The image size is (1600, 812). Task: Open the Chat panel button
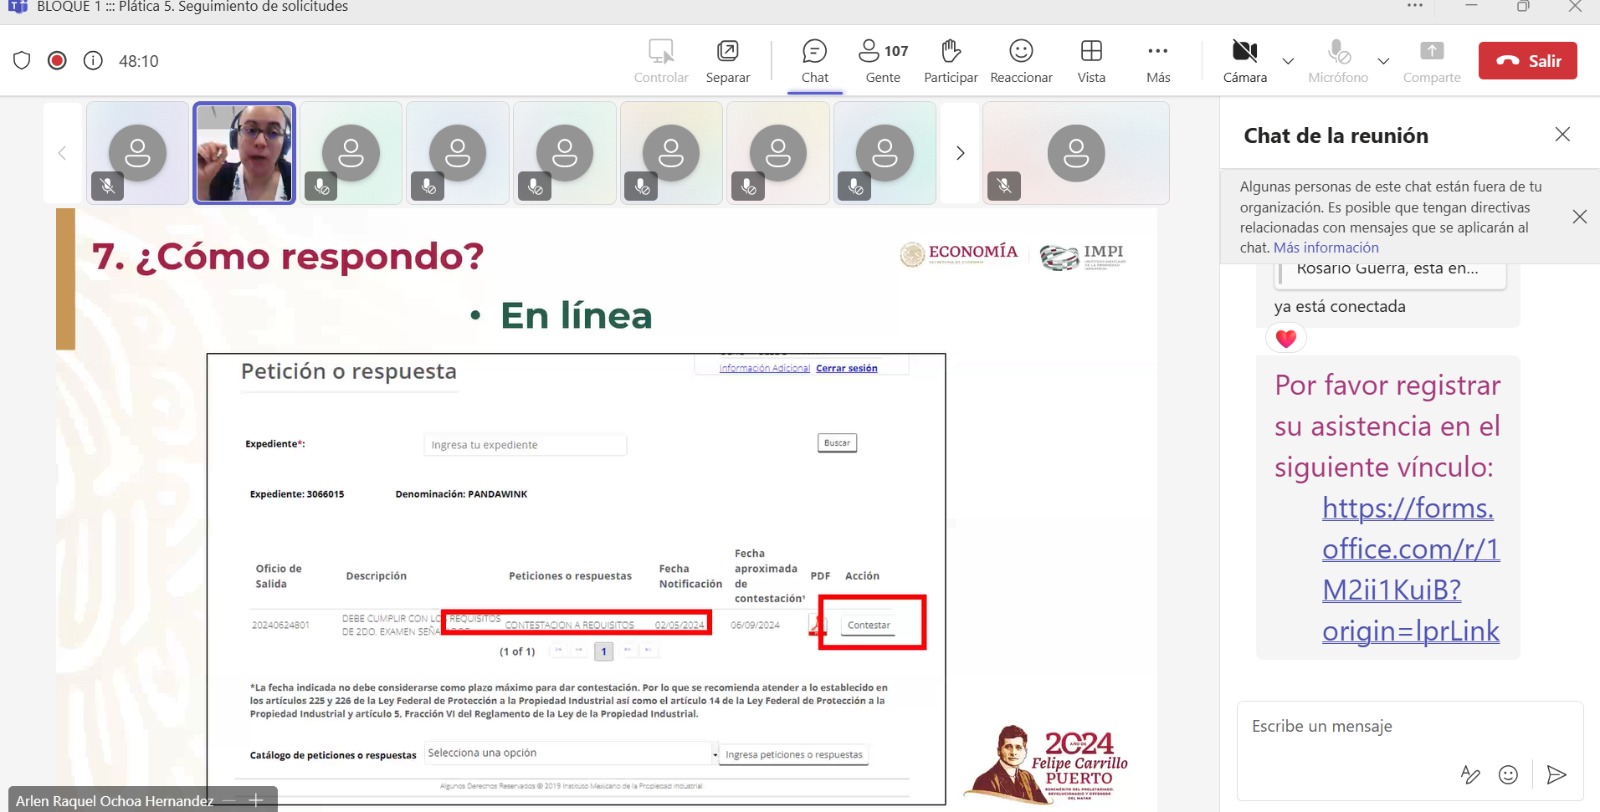click(814, 60)
